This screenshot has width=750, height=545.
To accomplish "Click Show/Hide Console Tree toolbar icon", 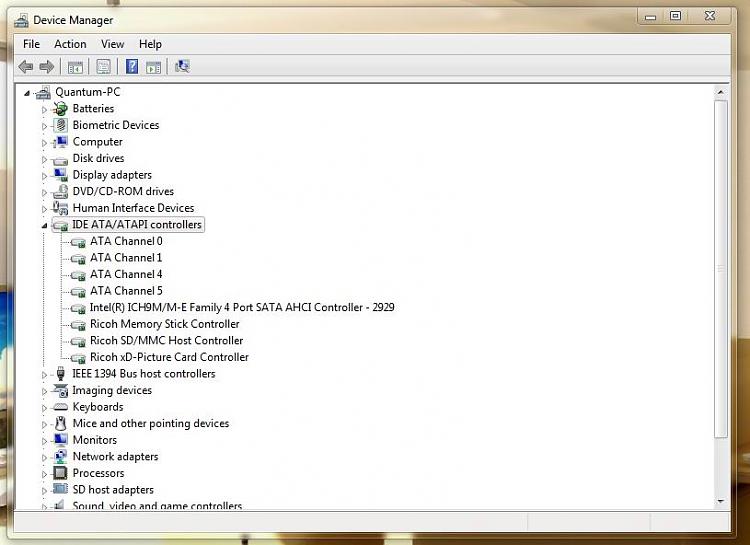I will pos(75,67).
